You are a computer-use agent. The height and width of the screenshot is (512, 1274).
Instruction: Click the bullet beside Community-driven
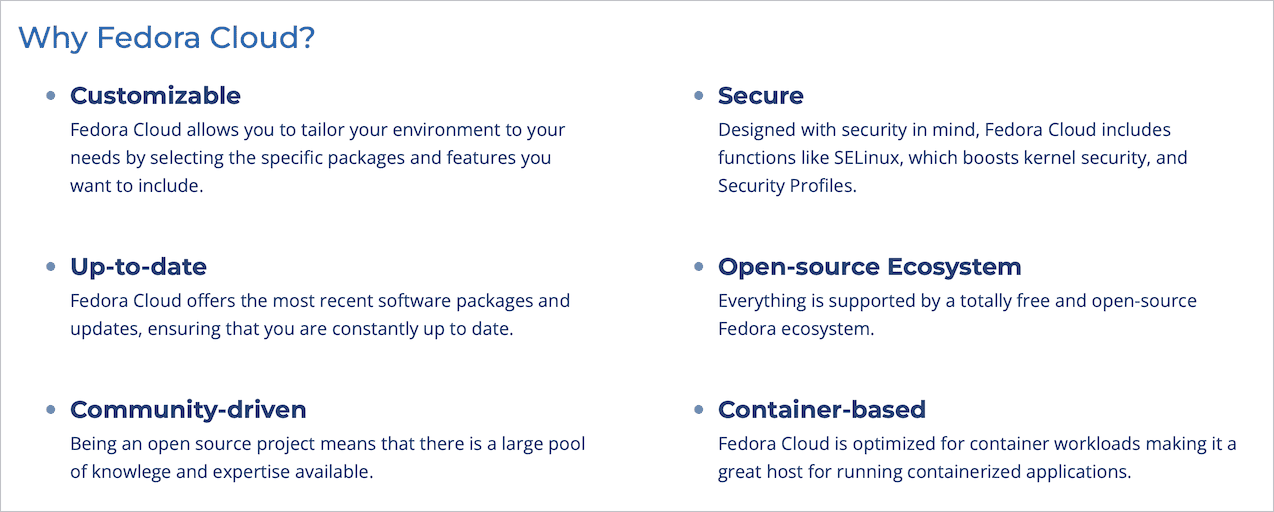pyautogui.click(x=51, y=410)
